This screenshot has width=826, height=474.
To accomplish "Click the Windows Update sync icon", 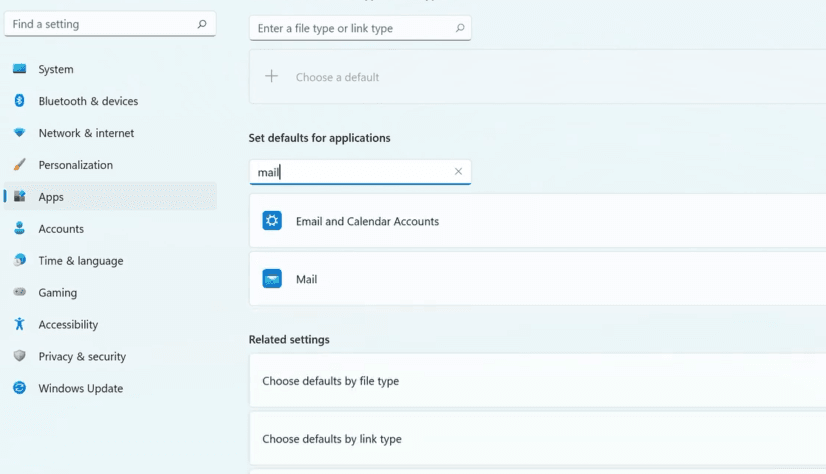I will tap(19, 388).
